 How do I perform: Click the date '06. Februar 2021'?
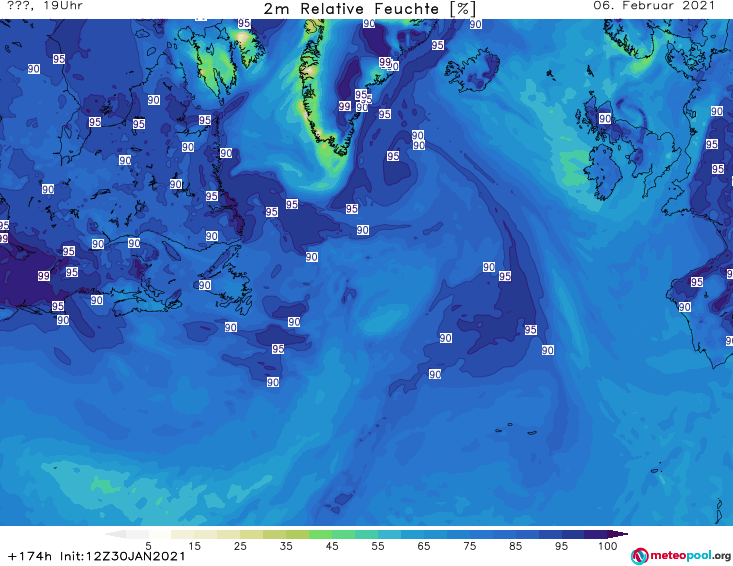click(x=654, y=6)
